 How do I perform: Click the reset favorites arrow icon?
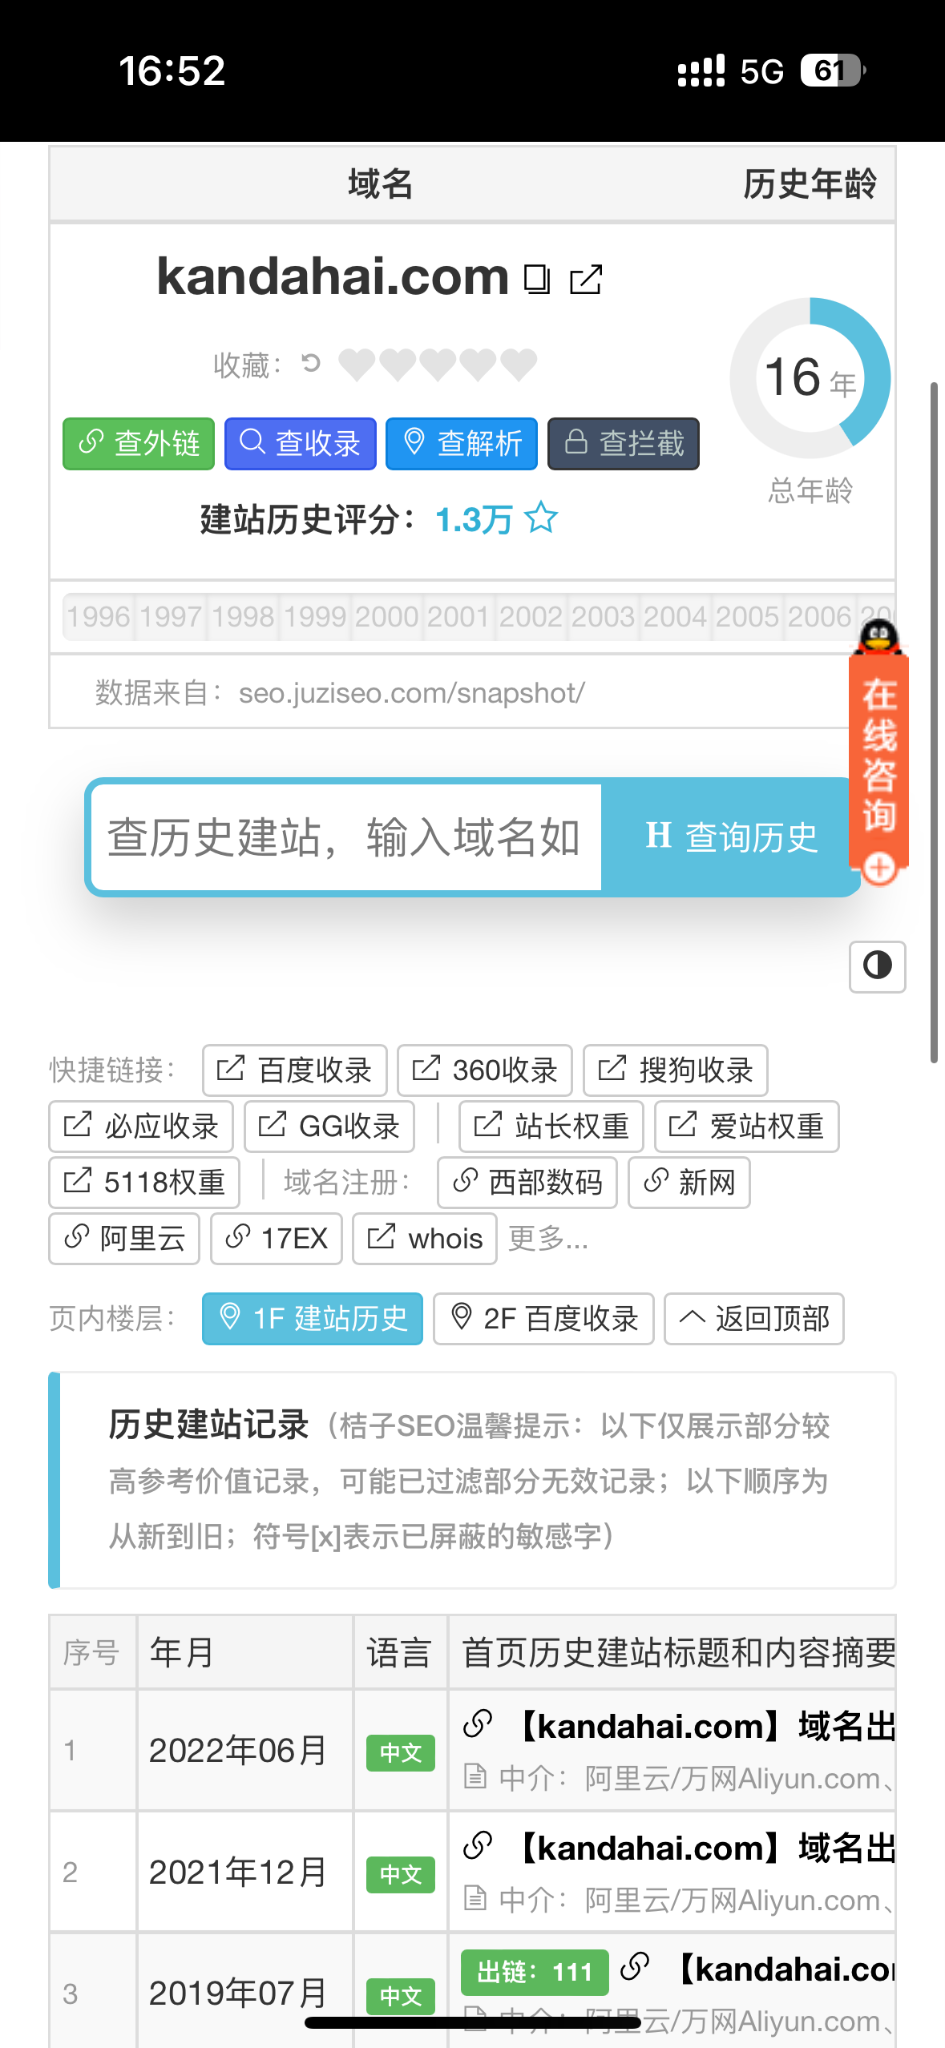pyautogui.click(x=311, y=363)
